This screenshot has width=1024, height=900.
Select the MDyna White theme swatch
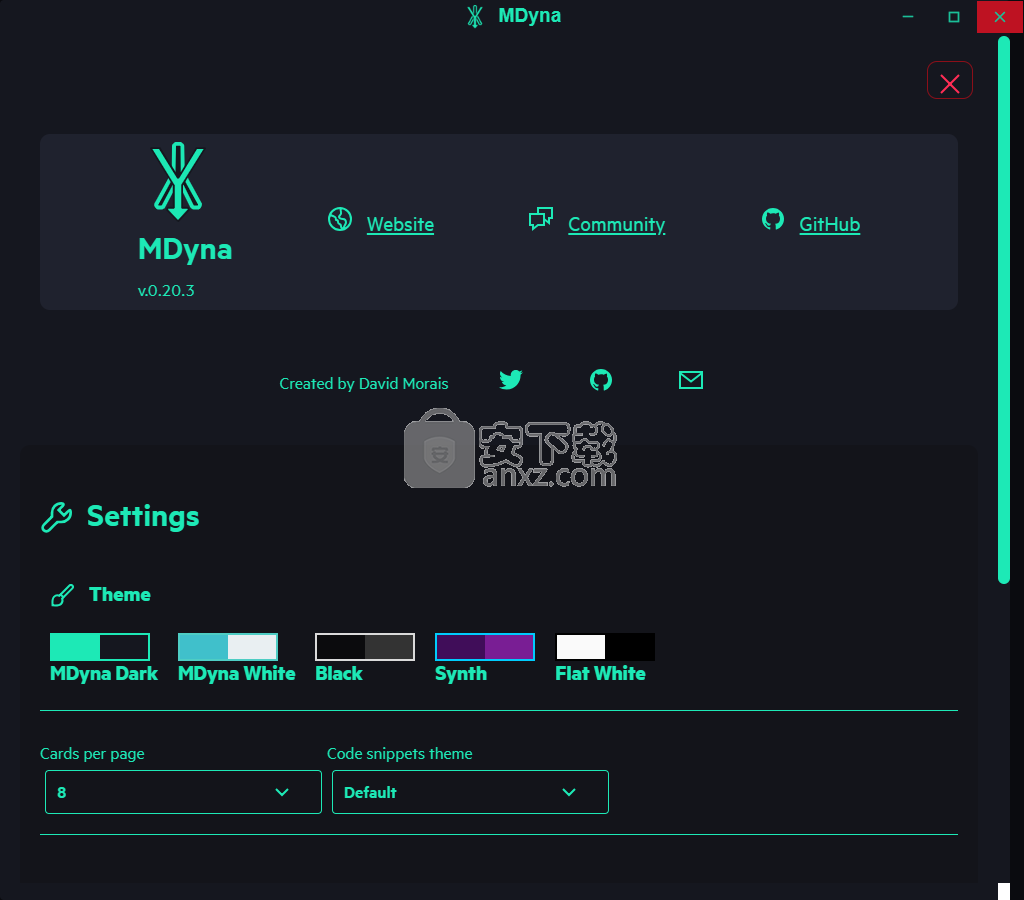tap(228, 647)
